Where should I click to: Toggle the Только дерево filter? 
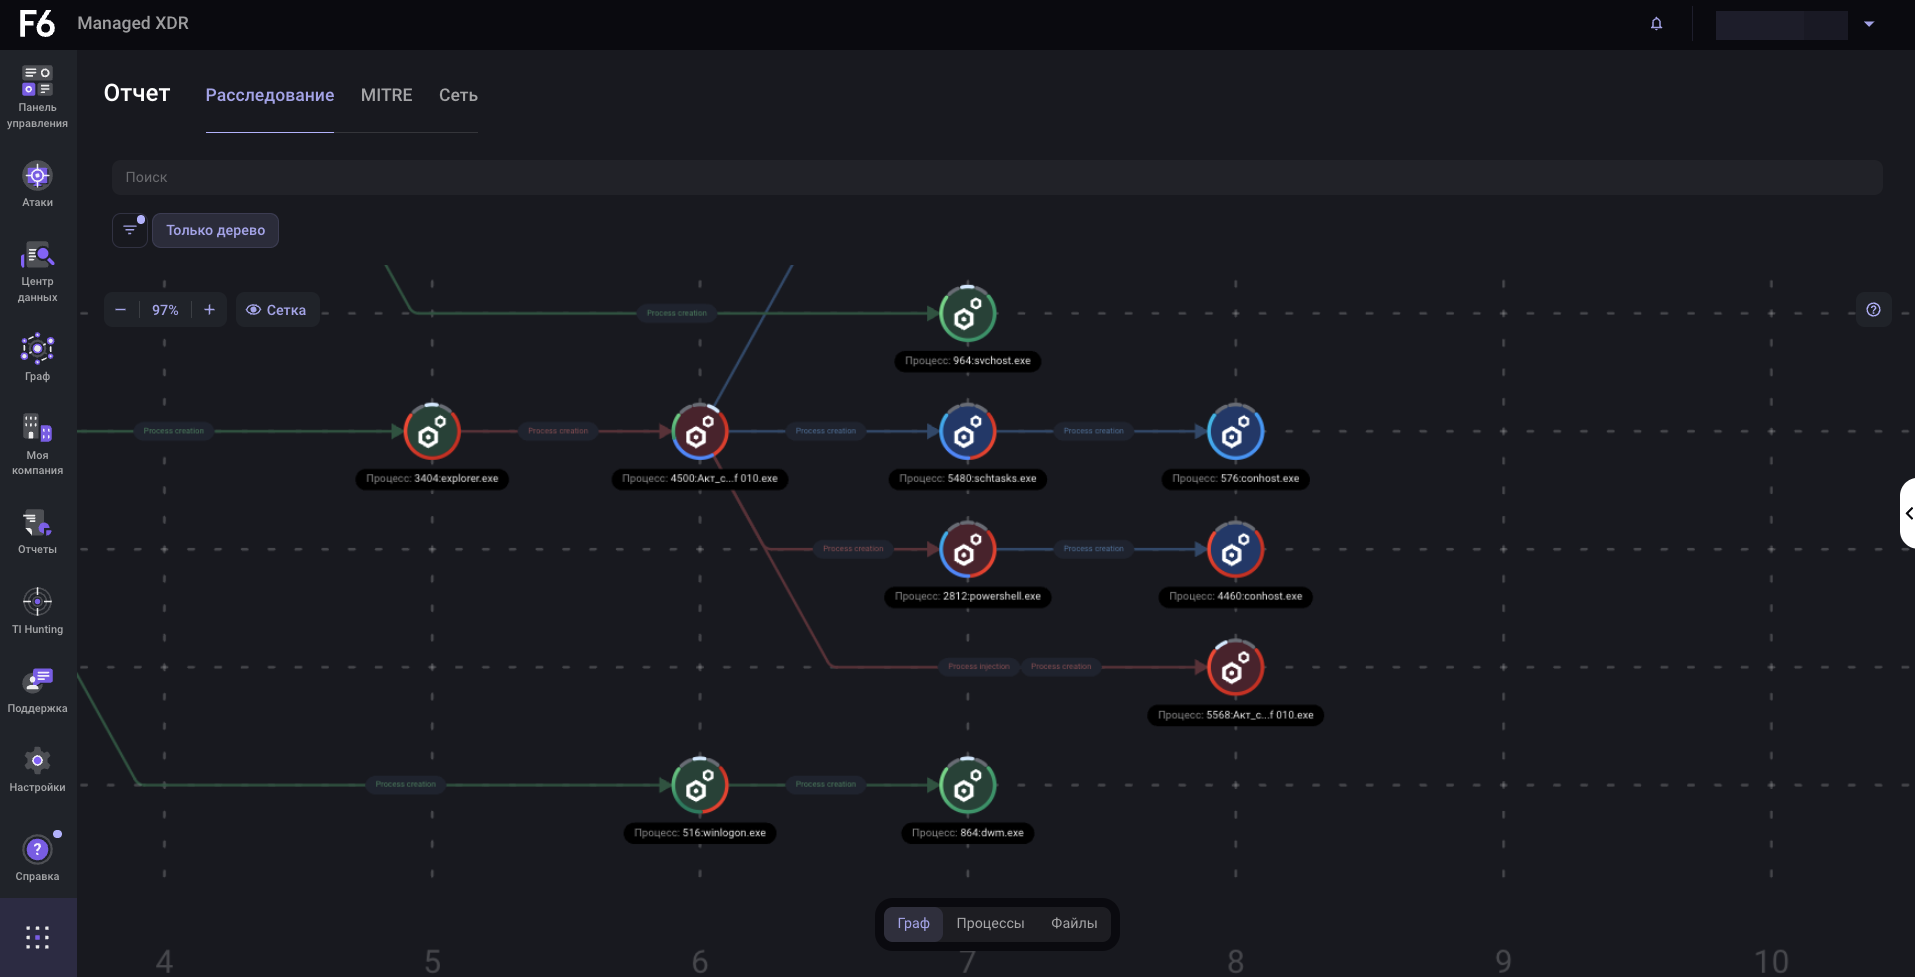215,230
